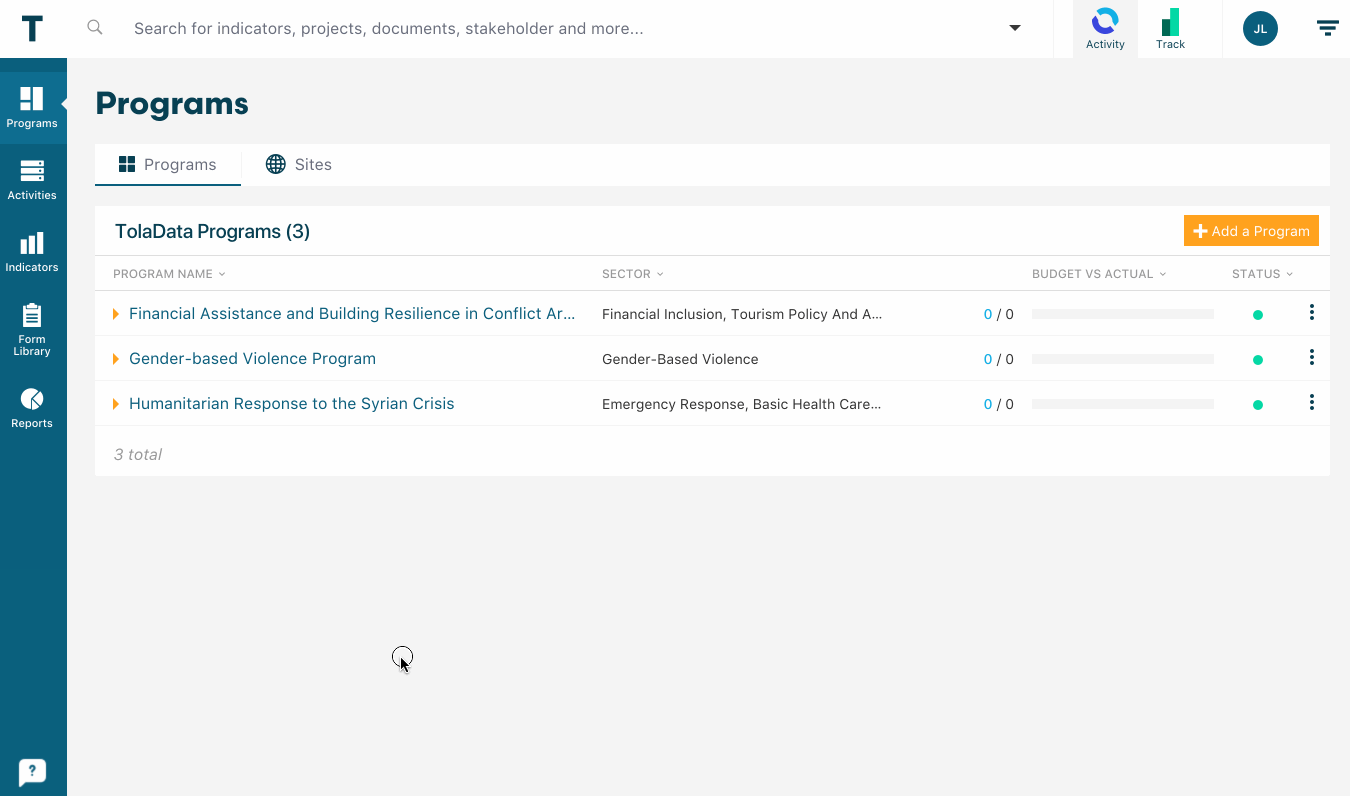Sort by the Status column header
The image size is (1350, 796).
(x=1262, y=274)
